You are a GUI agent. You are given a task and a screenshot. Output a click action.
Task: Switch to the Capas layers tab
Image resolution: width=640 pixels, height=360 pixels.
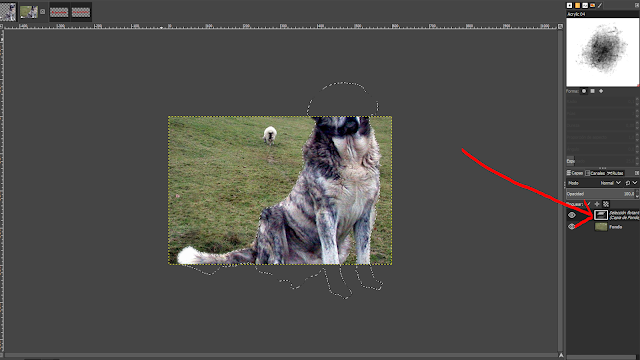coord(575,173)
